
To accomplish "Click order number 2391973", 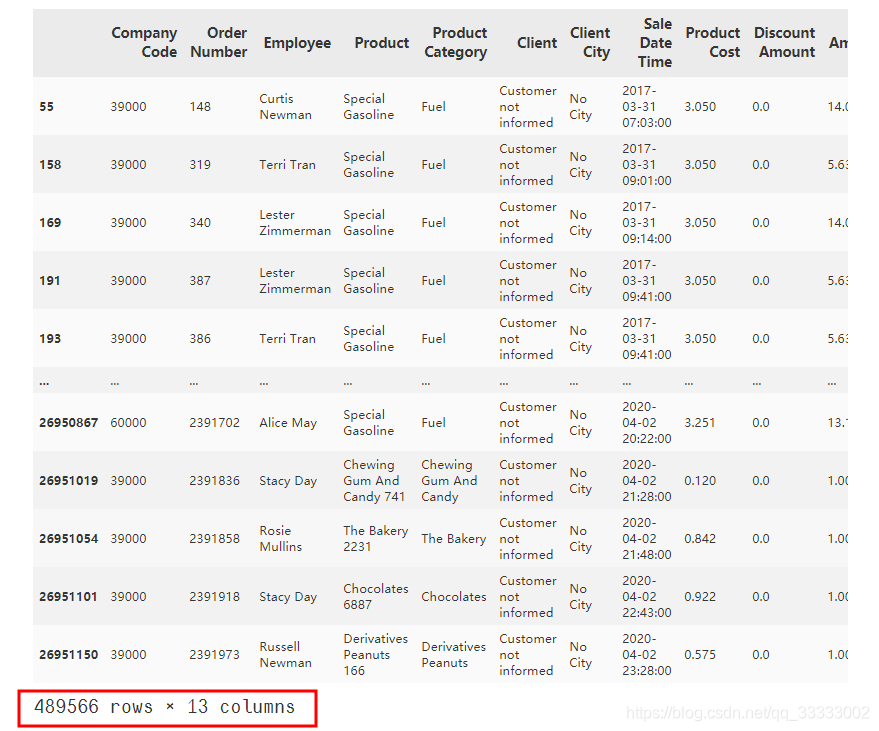I will [x=214, y=655].
